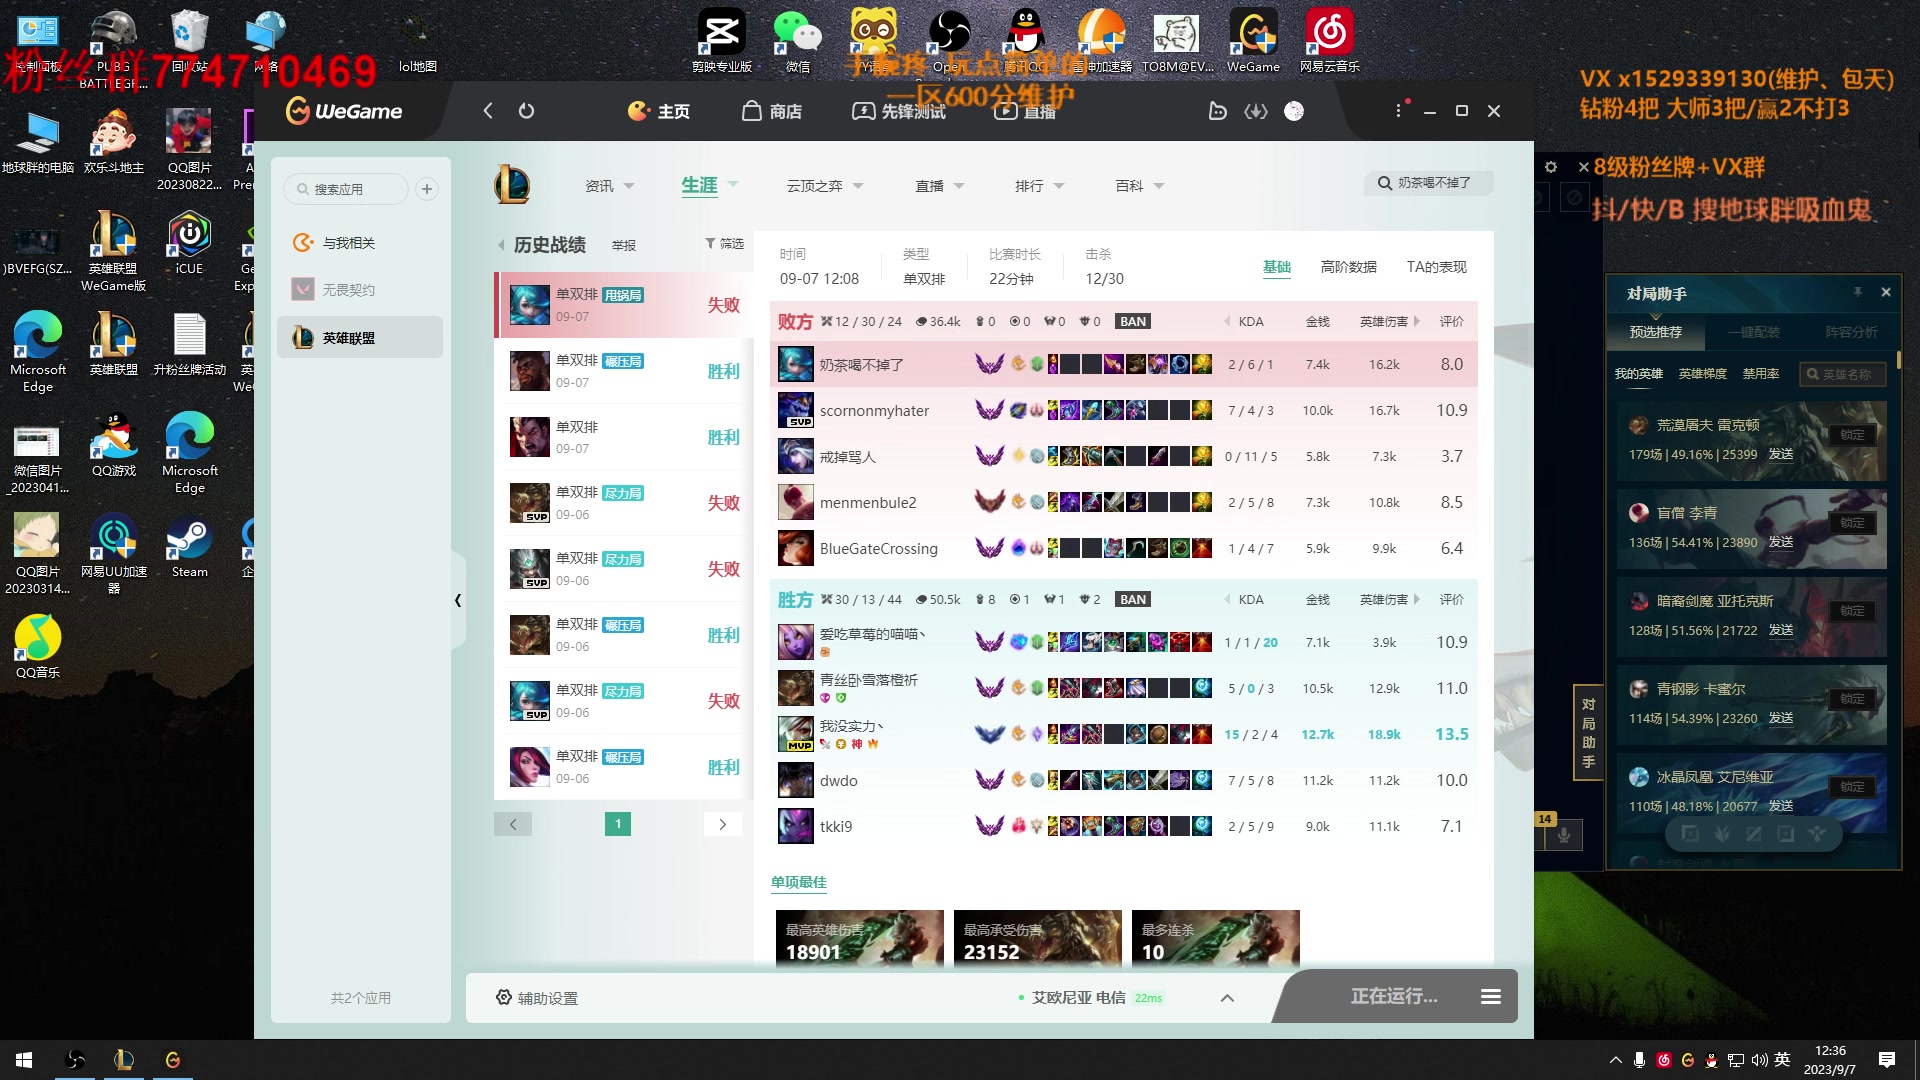Select 基础 tab
1920x1080 pixels.
[1277, 267]
